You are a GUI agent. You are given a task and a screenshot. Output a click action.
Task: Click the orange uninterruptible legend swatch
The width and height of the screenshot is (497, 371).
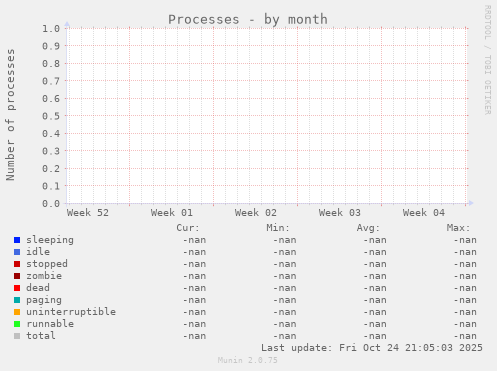point(17,312)
